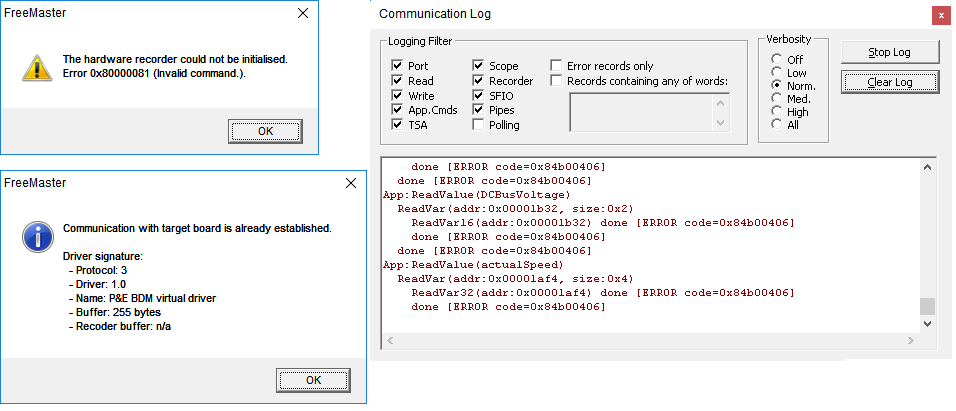Click the log horizontal scrollbar left arrow

click(x=390, y=340)
